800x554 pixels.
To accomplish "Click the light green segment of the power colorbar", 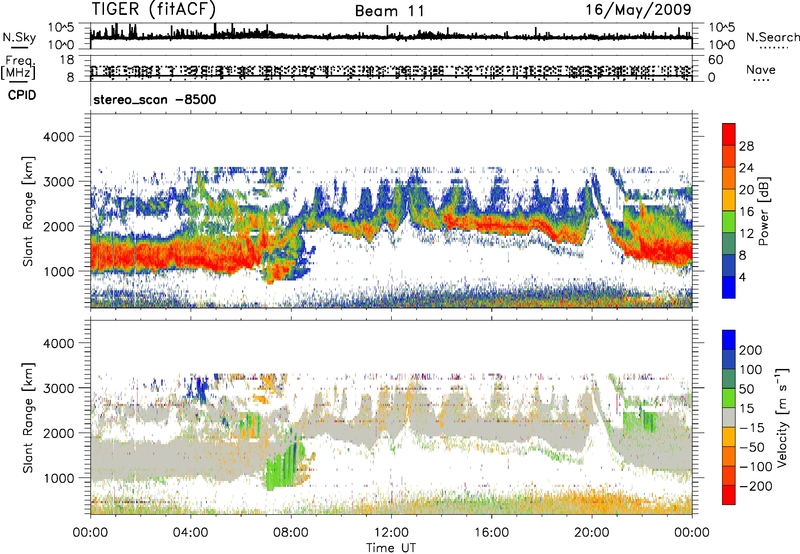I will coord(729,221).
